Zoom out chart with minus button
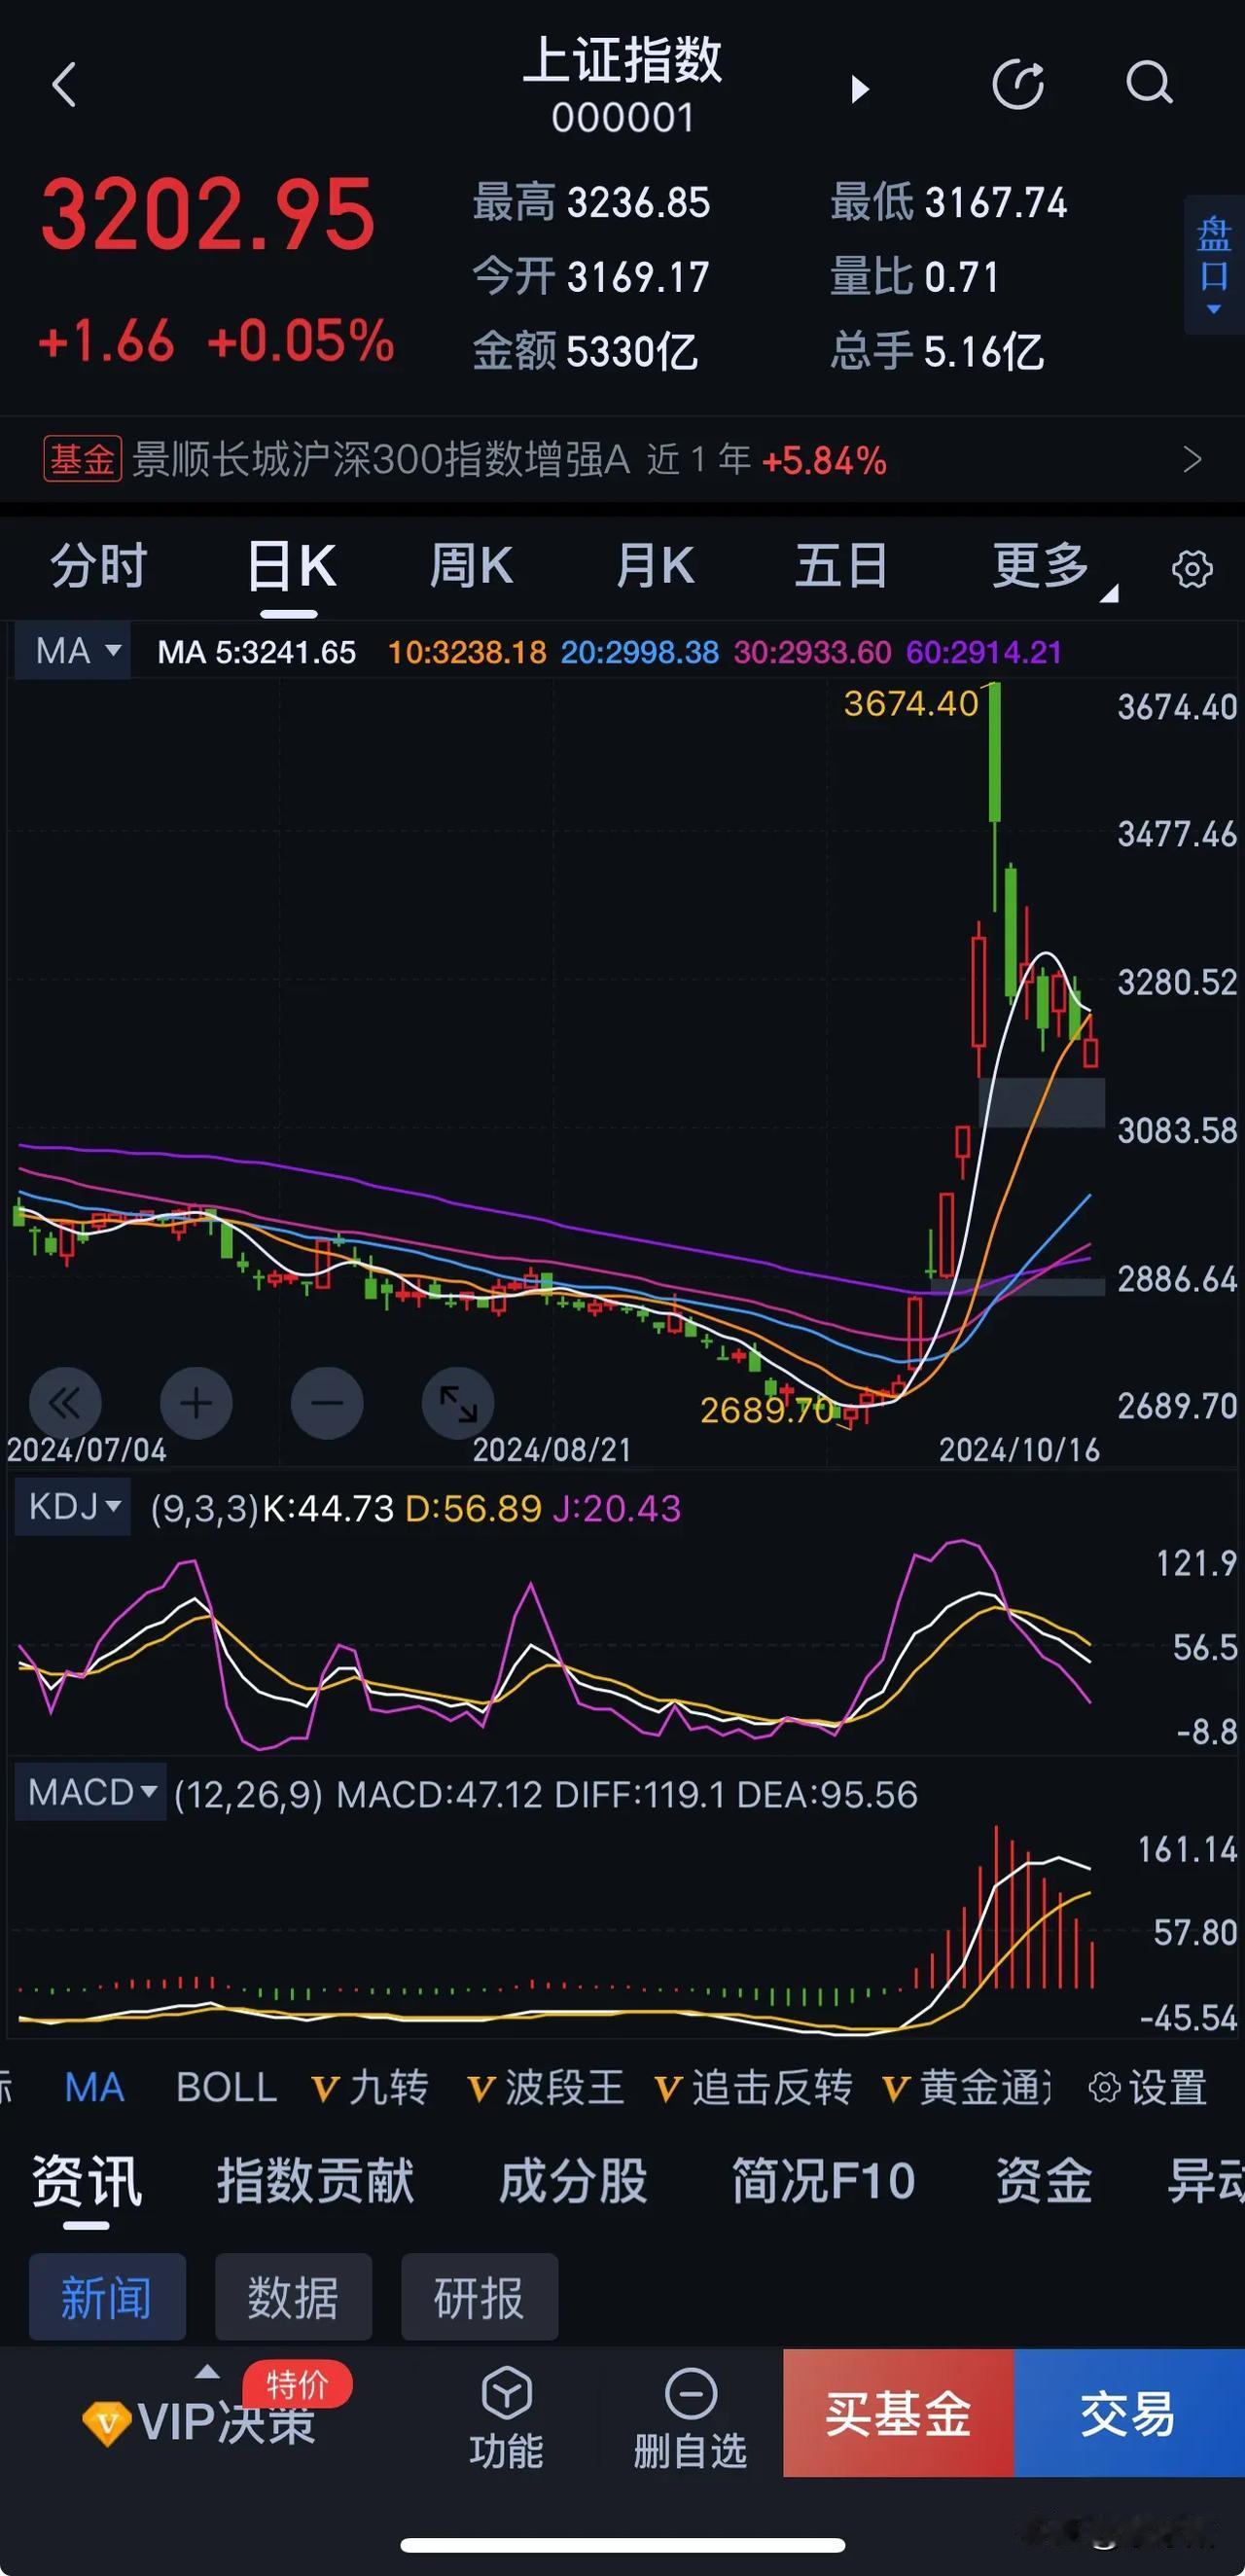The height and width of the screenshot is (2576, 1245). 327,1403
